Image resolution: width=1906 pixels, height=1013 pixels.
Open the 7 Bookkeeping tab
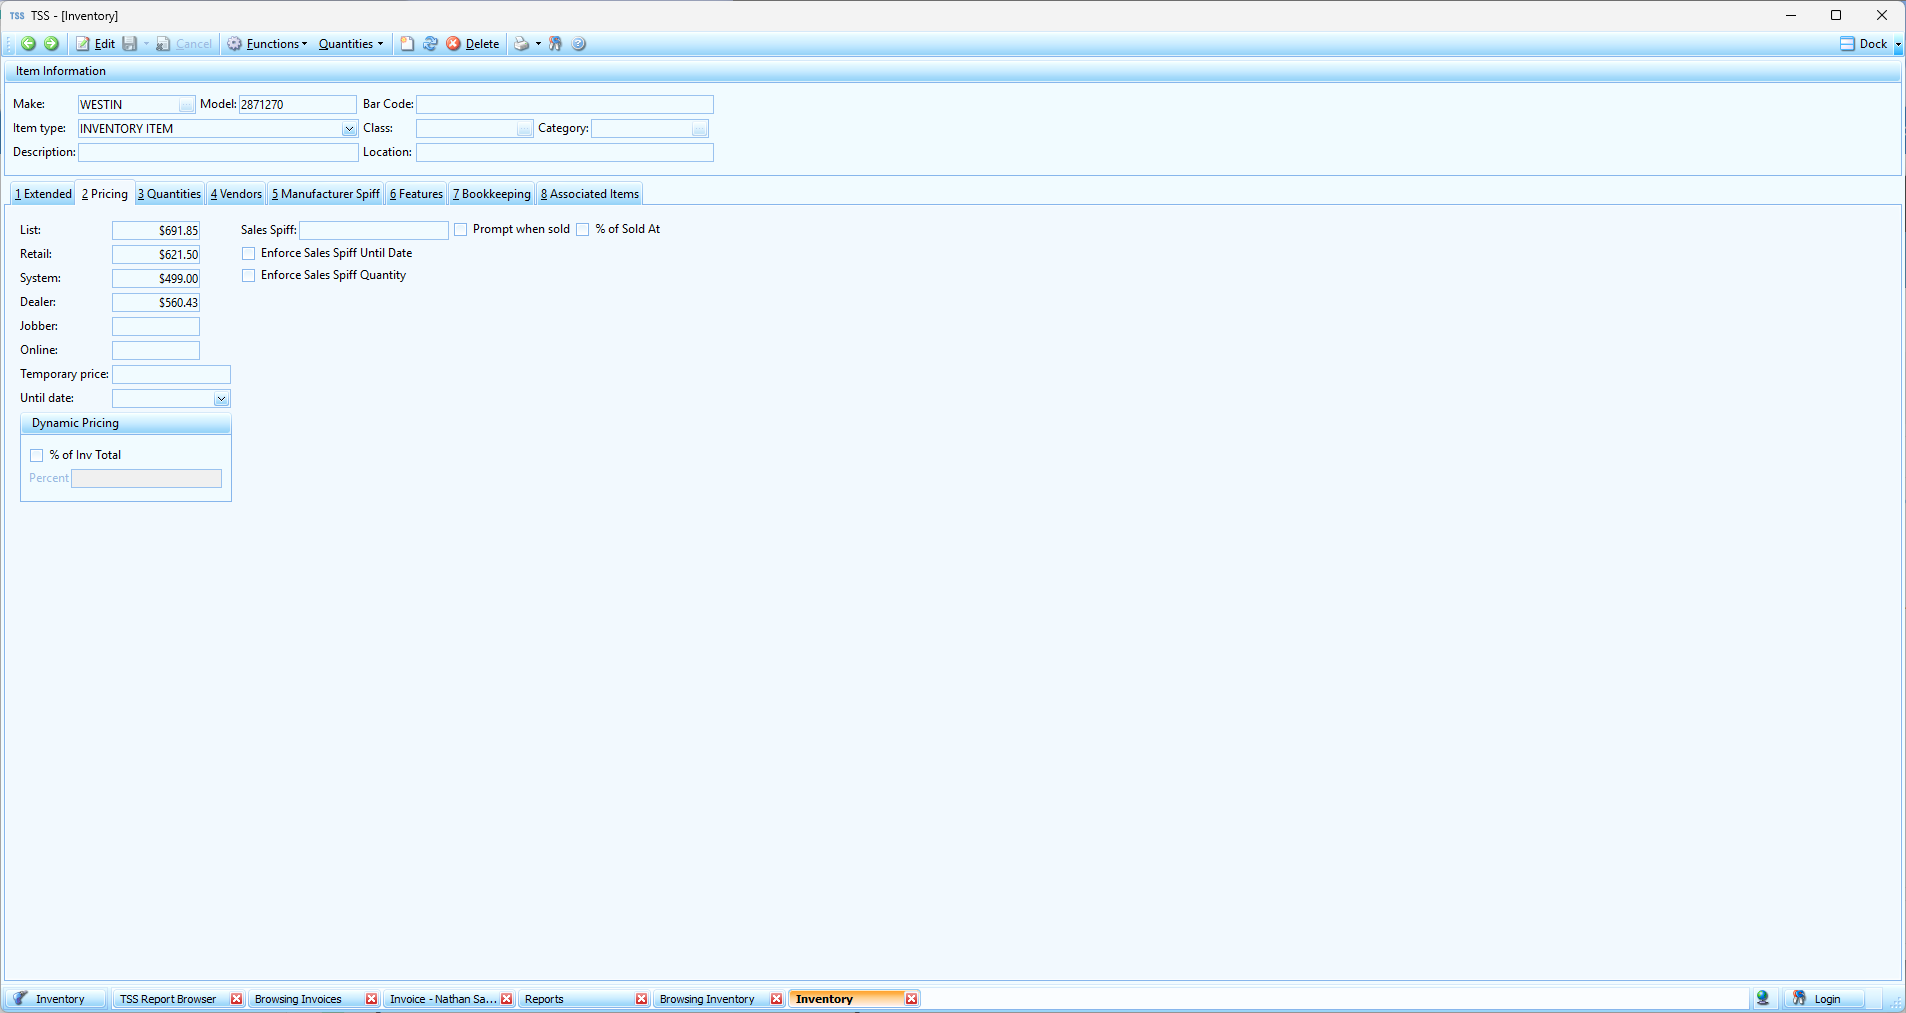click(x=492, y=194)
